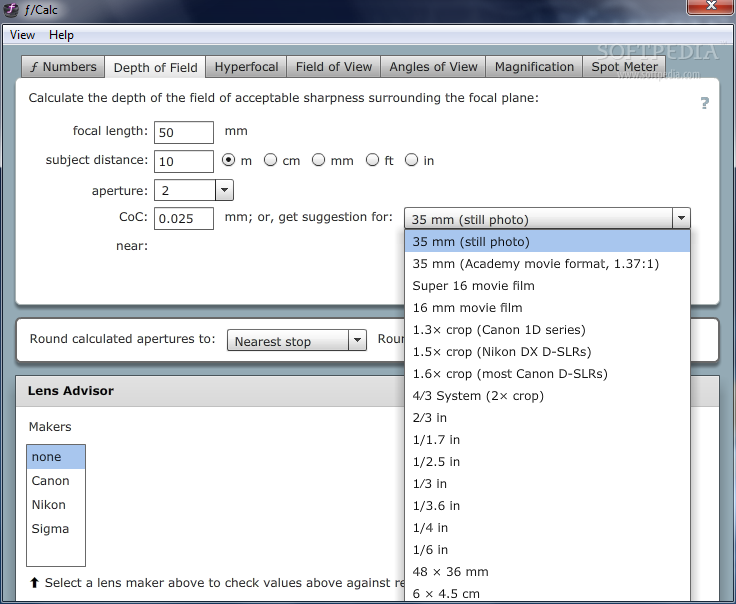The width and height of the screenshot is (736, 604).
Task: Switch to the f Numbers tab
Action: (63, 67)
